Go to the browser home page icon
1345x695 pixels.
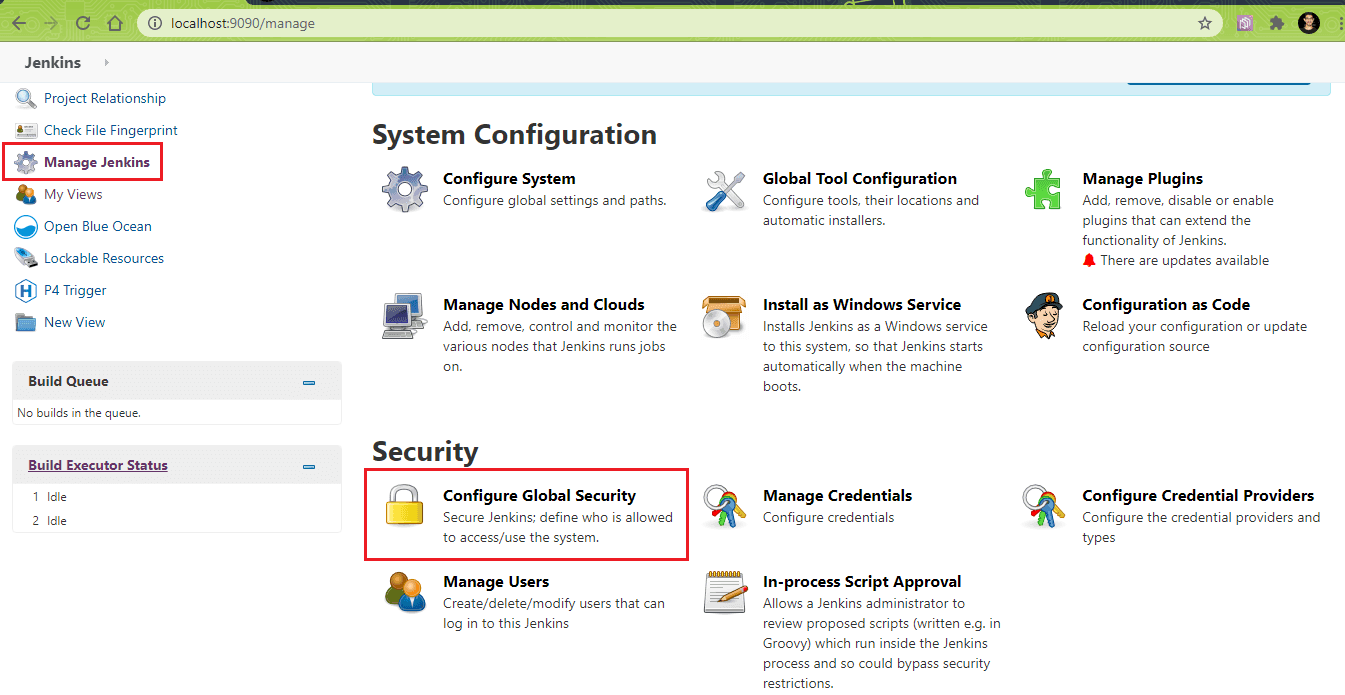point(115,23)
